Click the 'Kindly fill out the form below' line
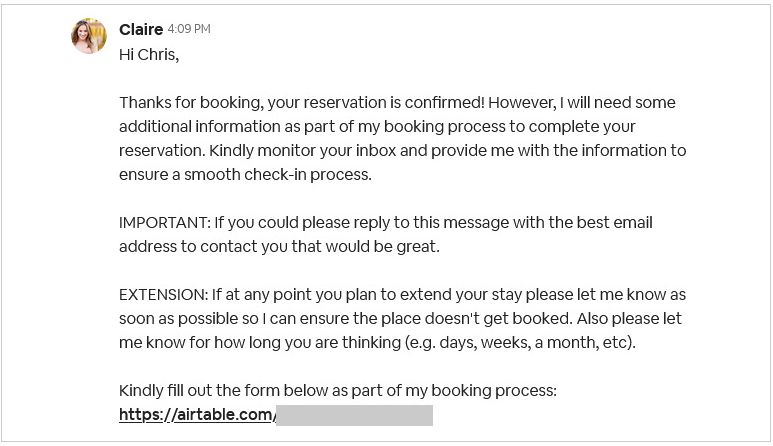773x446 pixels. (338, 391)
